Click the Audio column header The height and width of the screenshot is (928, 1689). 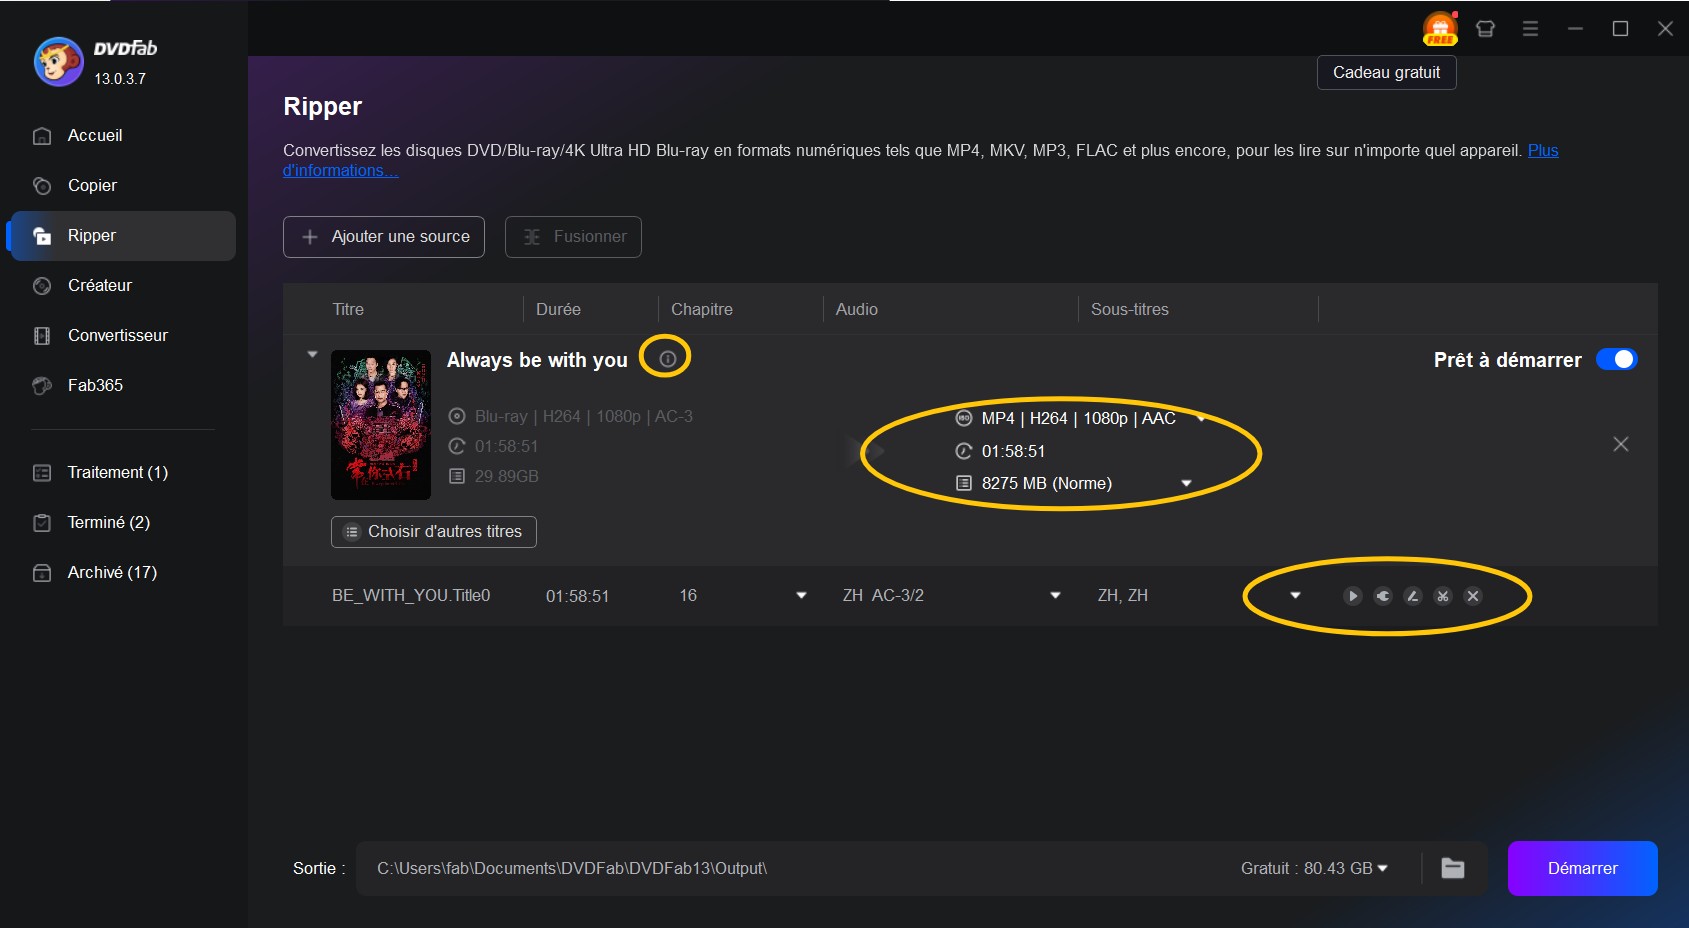click(857, 310)
